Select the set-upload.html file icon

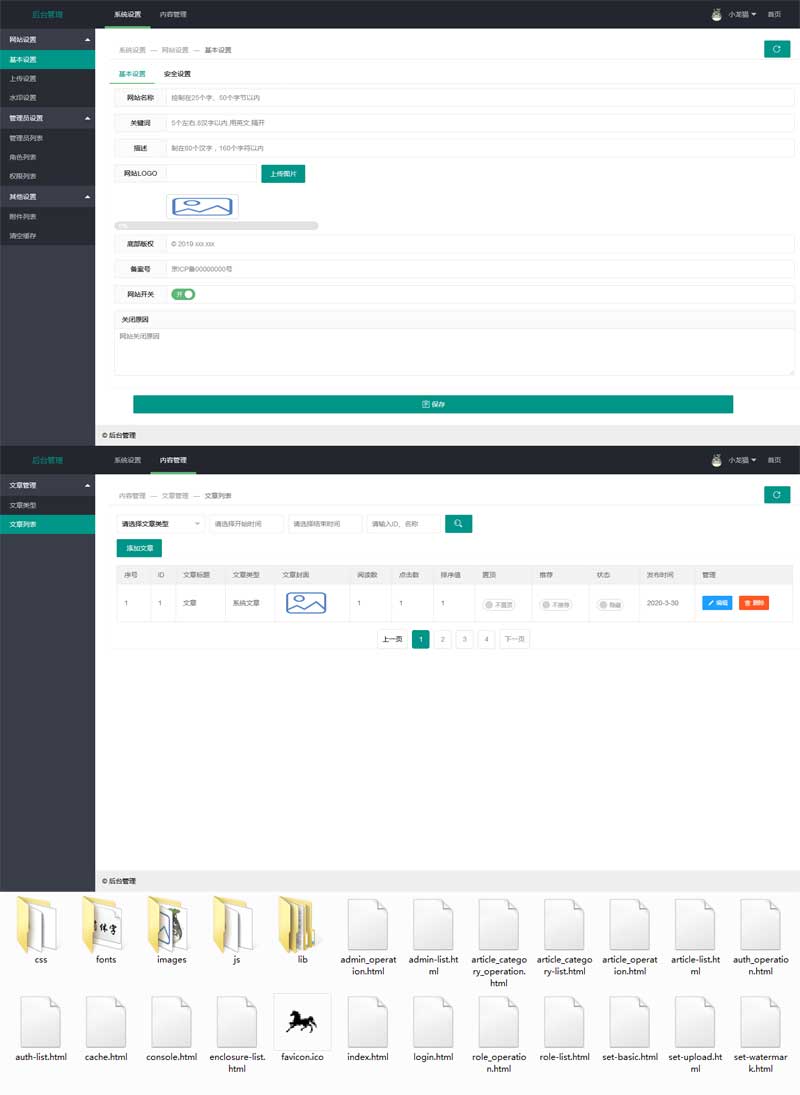695,1022
